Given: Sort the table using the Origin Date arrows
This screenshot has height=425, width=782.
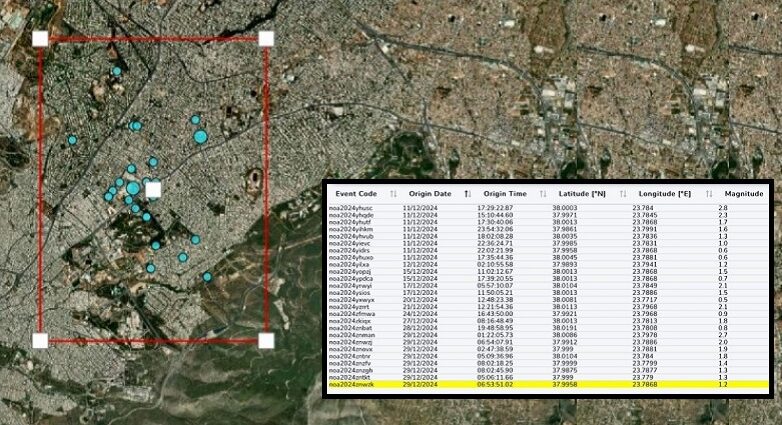Looking at the screenshot, I should [x=468, y=193].
